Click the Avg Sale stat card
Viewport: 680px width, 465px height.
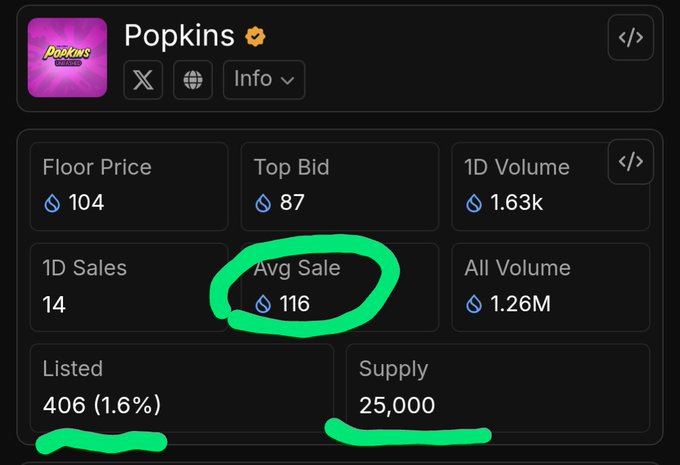click(x=339, y=287)
